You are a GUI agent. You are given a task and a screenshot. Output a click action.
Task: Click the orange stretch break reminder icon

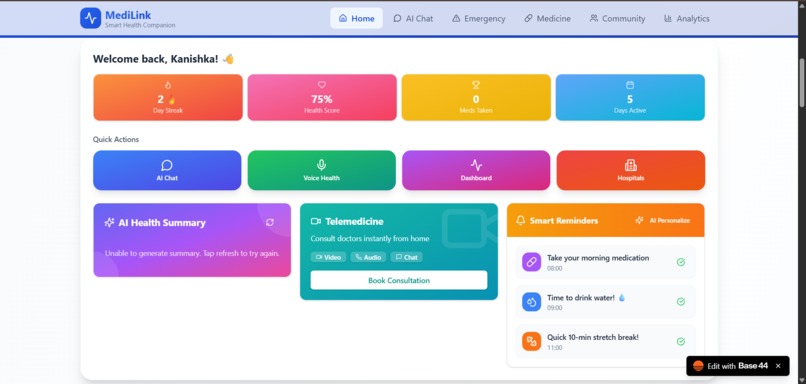coord(532,341)
